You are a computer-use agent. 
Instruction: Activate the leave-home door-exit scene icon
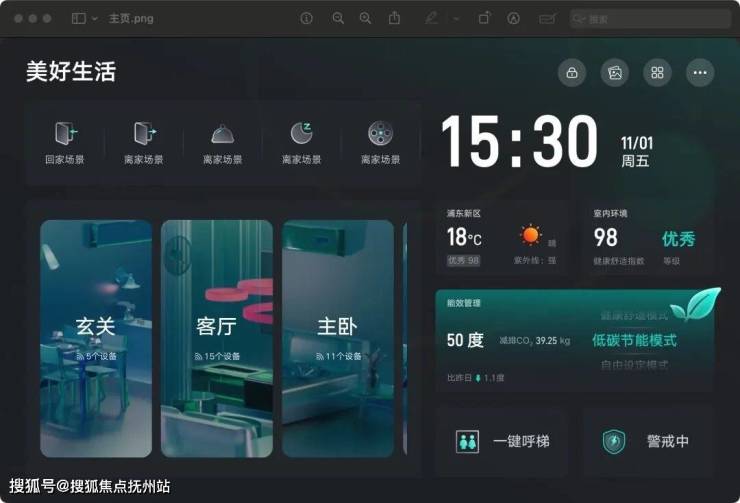(144, 134)
